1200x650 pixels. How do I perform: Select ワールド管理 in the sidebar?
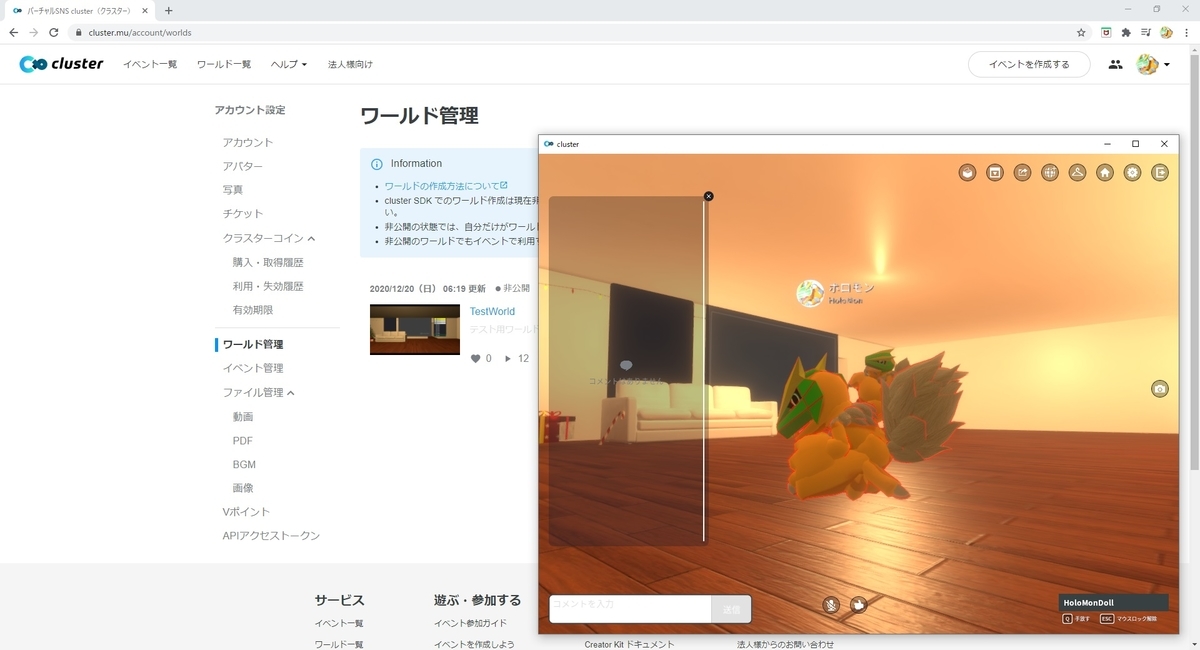pos(253,344)
